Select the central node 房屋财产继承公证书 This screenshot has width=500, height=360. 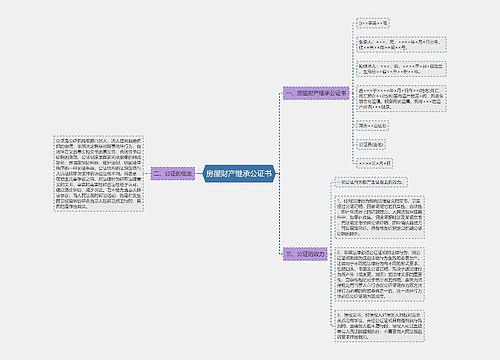click(239, 174)
